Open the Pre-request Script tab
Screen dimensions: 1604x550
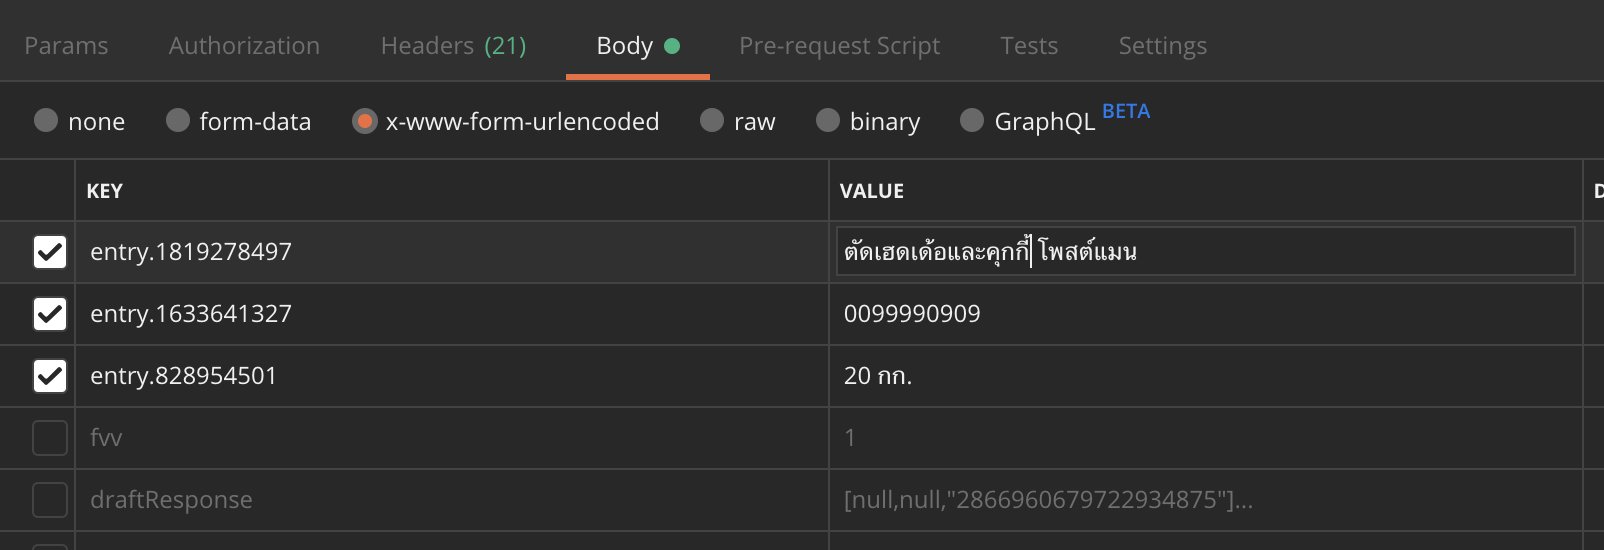coord(839,46)
